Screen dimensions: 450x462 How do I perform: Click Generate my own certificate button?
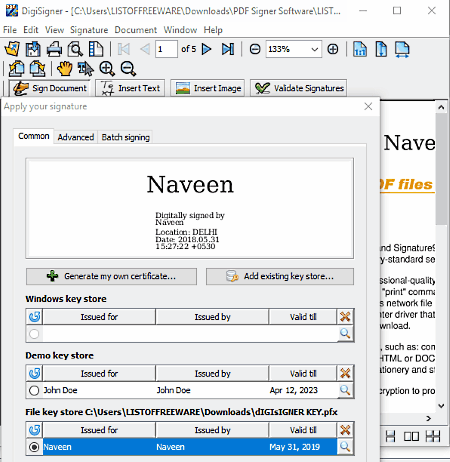111,276
